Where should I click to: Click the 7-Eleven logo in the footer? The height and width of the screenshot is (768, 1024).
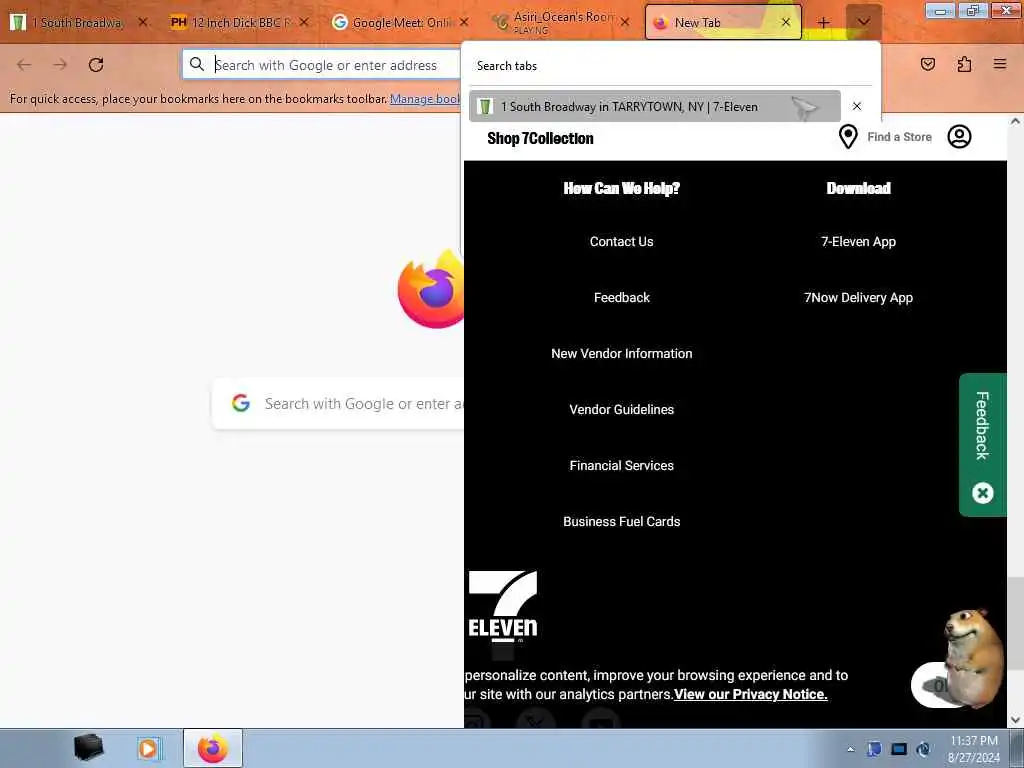503,607
